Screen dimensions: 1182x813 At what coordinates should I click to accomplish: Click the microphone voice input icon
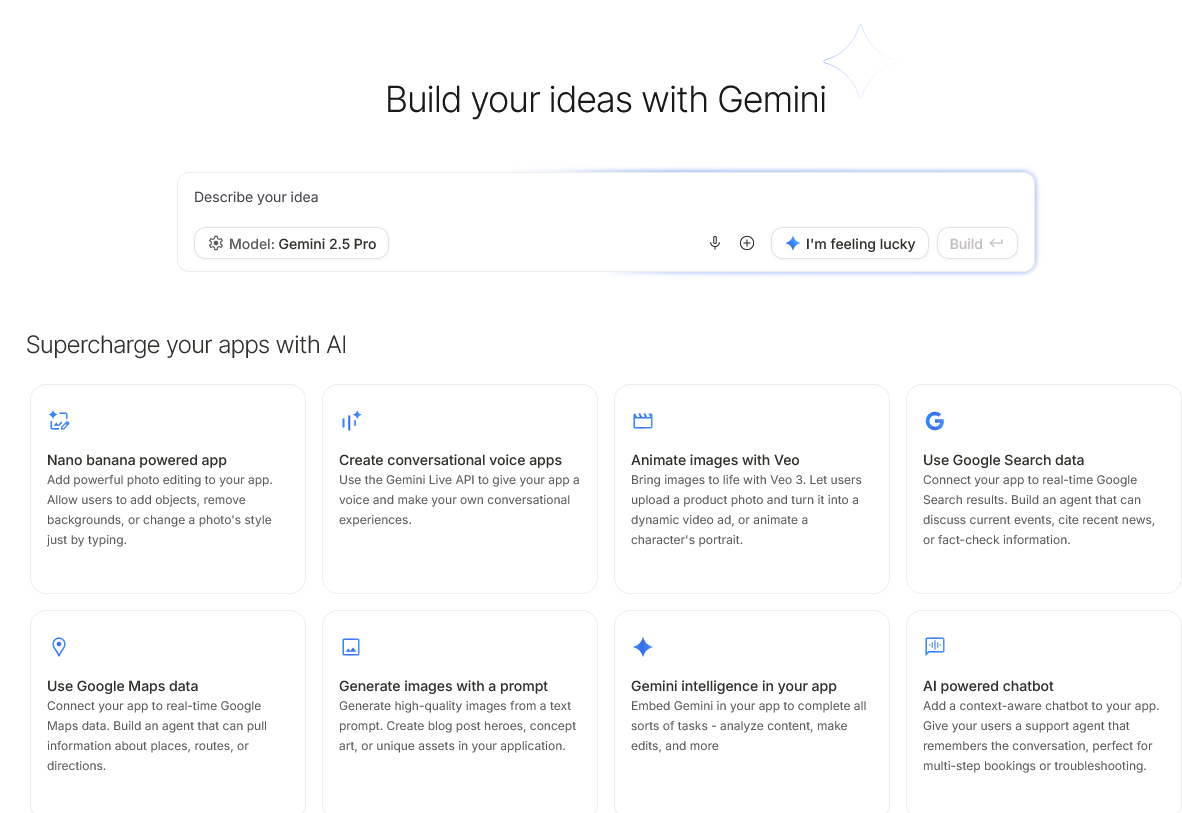pyautogui.click(x=714, y=243)
